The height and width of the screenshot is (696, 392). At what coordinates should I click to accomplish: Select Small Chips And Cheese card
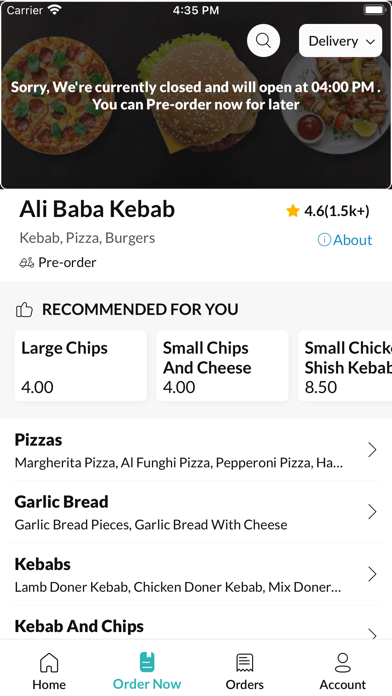pyautogui.click(x=222, y=366)
